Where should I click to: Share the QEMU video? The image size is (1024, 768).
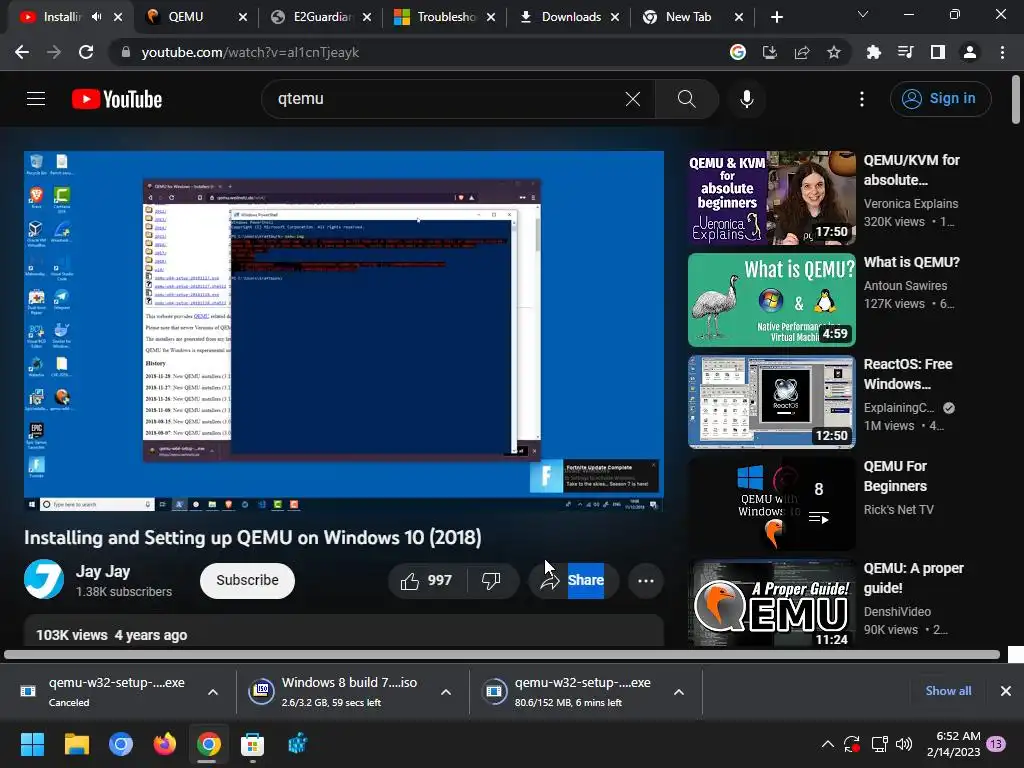tap(573, 581)
